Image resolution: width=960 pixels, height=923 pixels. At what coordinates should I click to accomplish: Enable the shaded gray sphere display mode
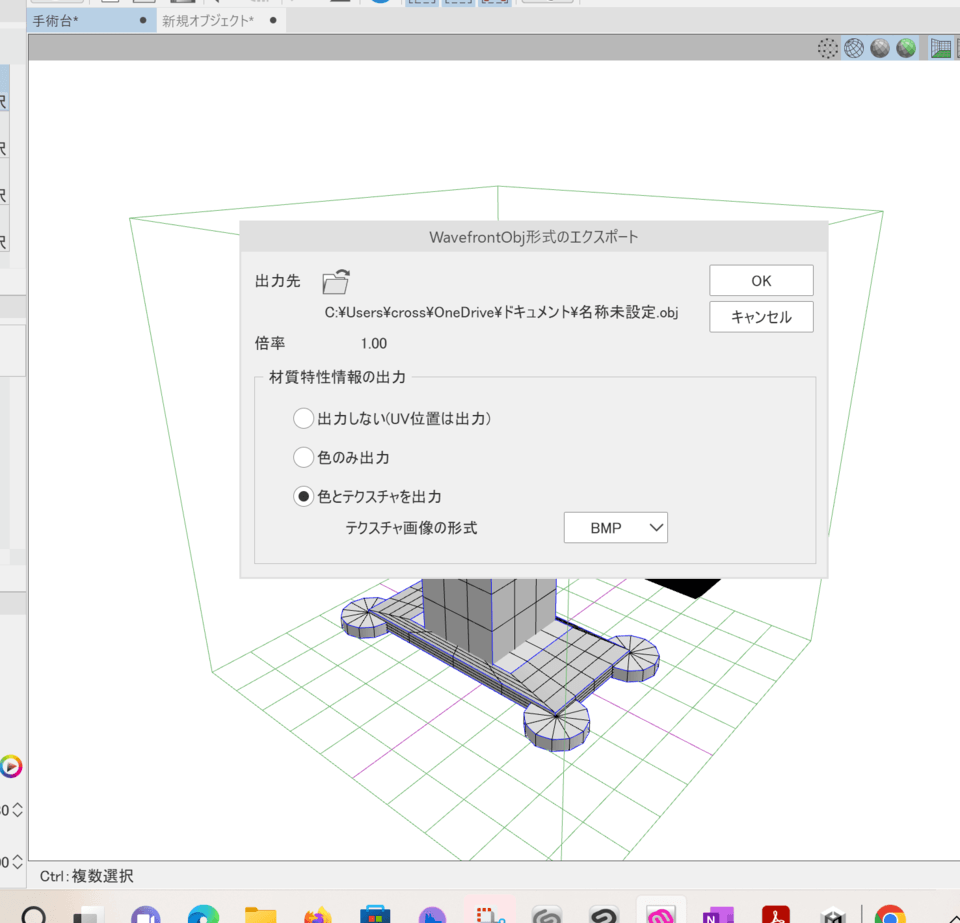tap(879, 47)
